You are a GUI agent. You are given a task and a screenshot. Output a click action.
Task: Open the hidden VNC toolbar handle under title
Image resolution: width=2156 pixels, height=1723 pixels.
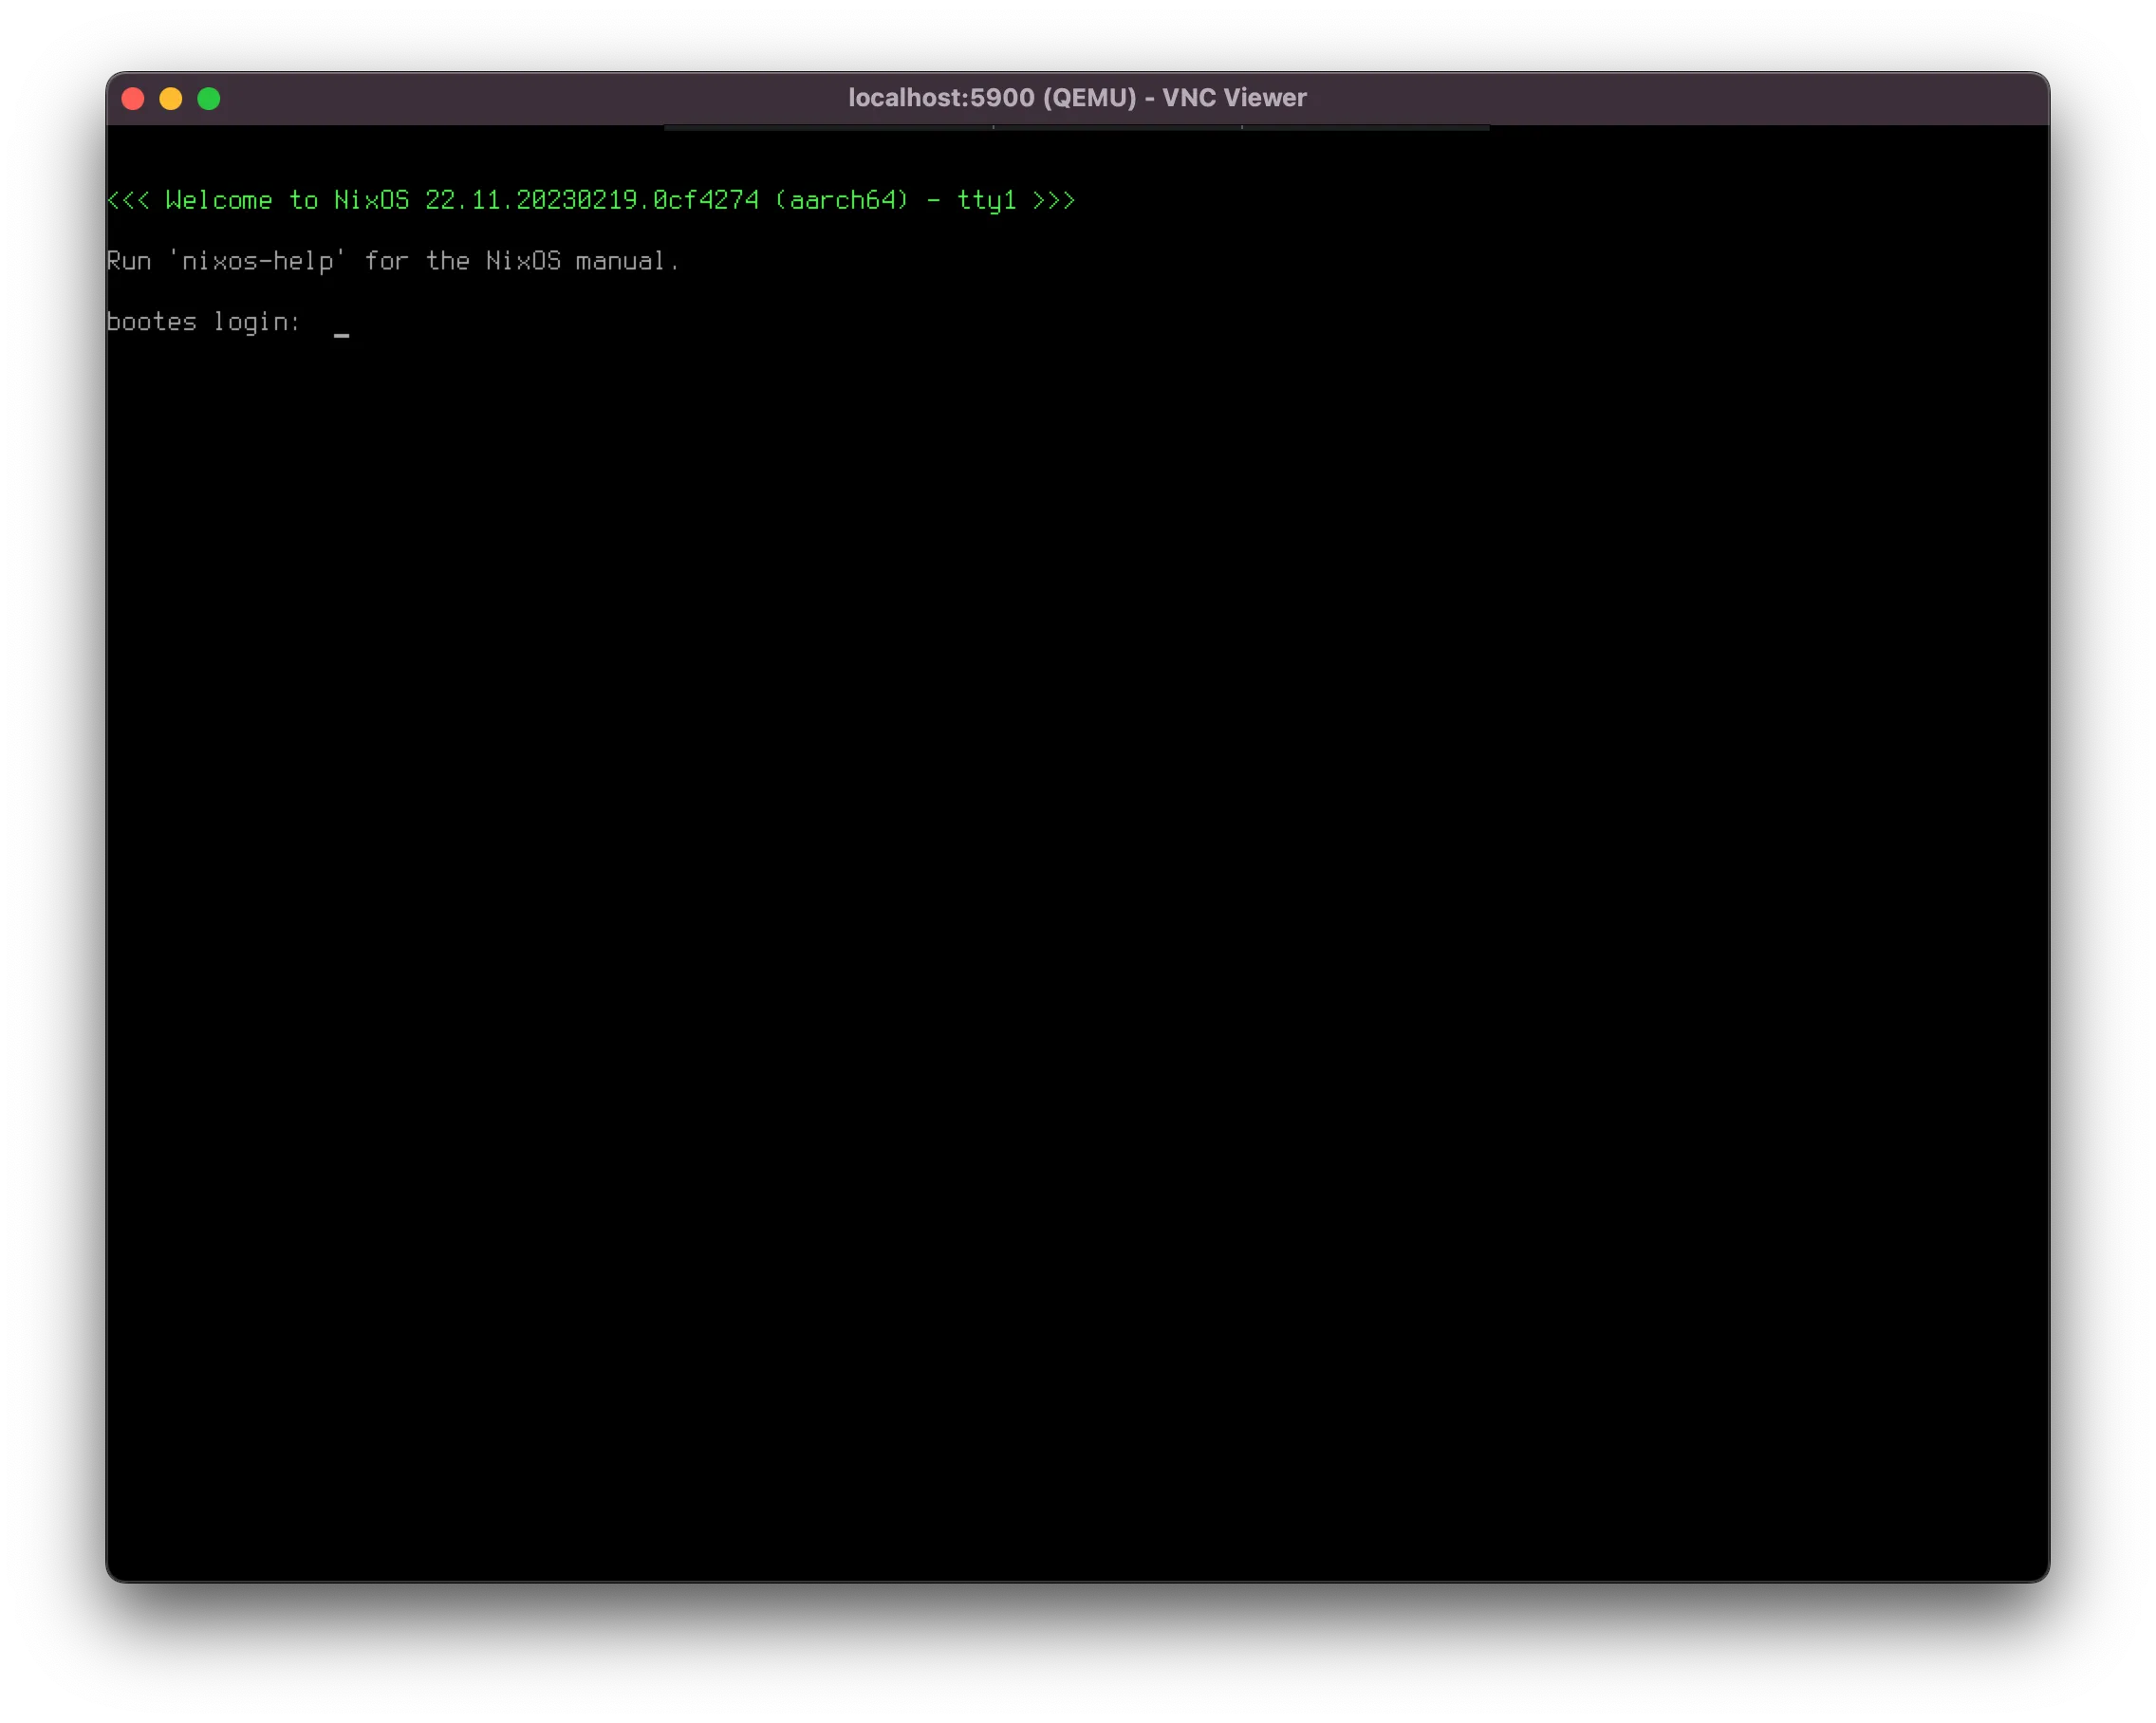click(x=1077, y=128)
